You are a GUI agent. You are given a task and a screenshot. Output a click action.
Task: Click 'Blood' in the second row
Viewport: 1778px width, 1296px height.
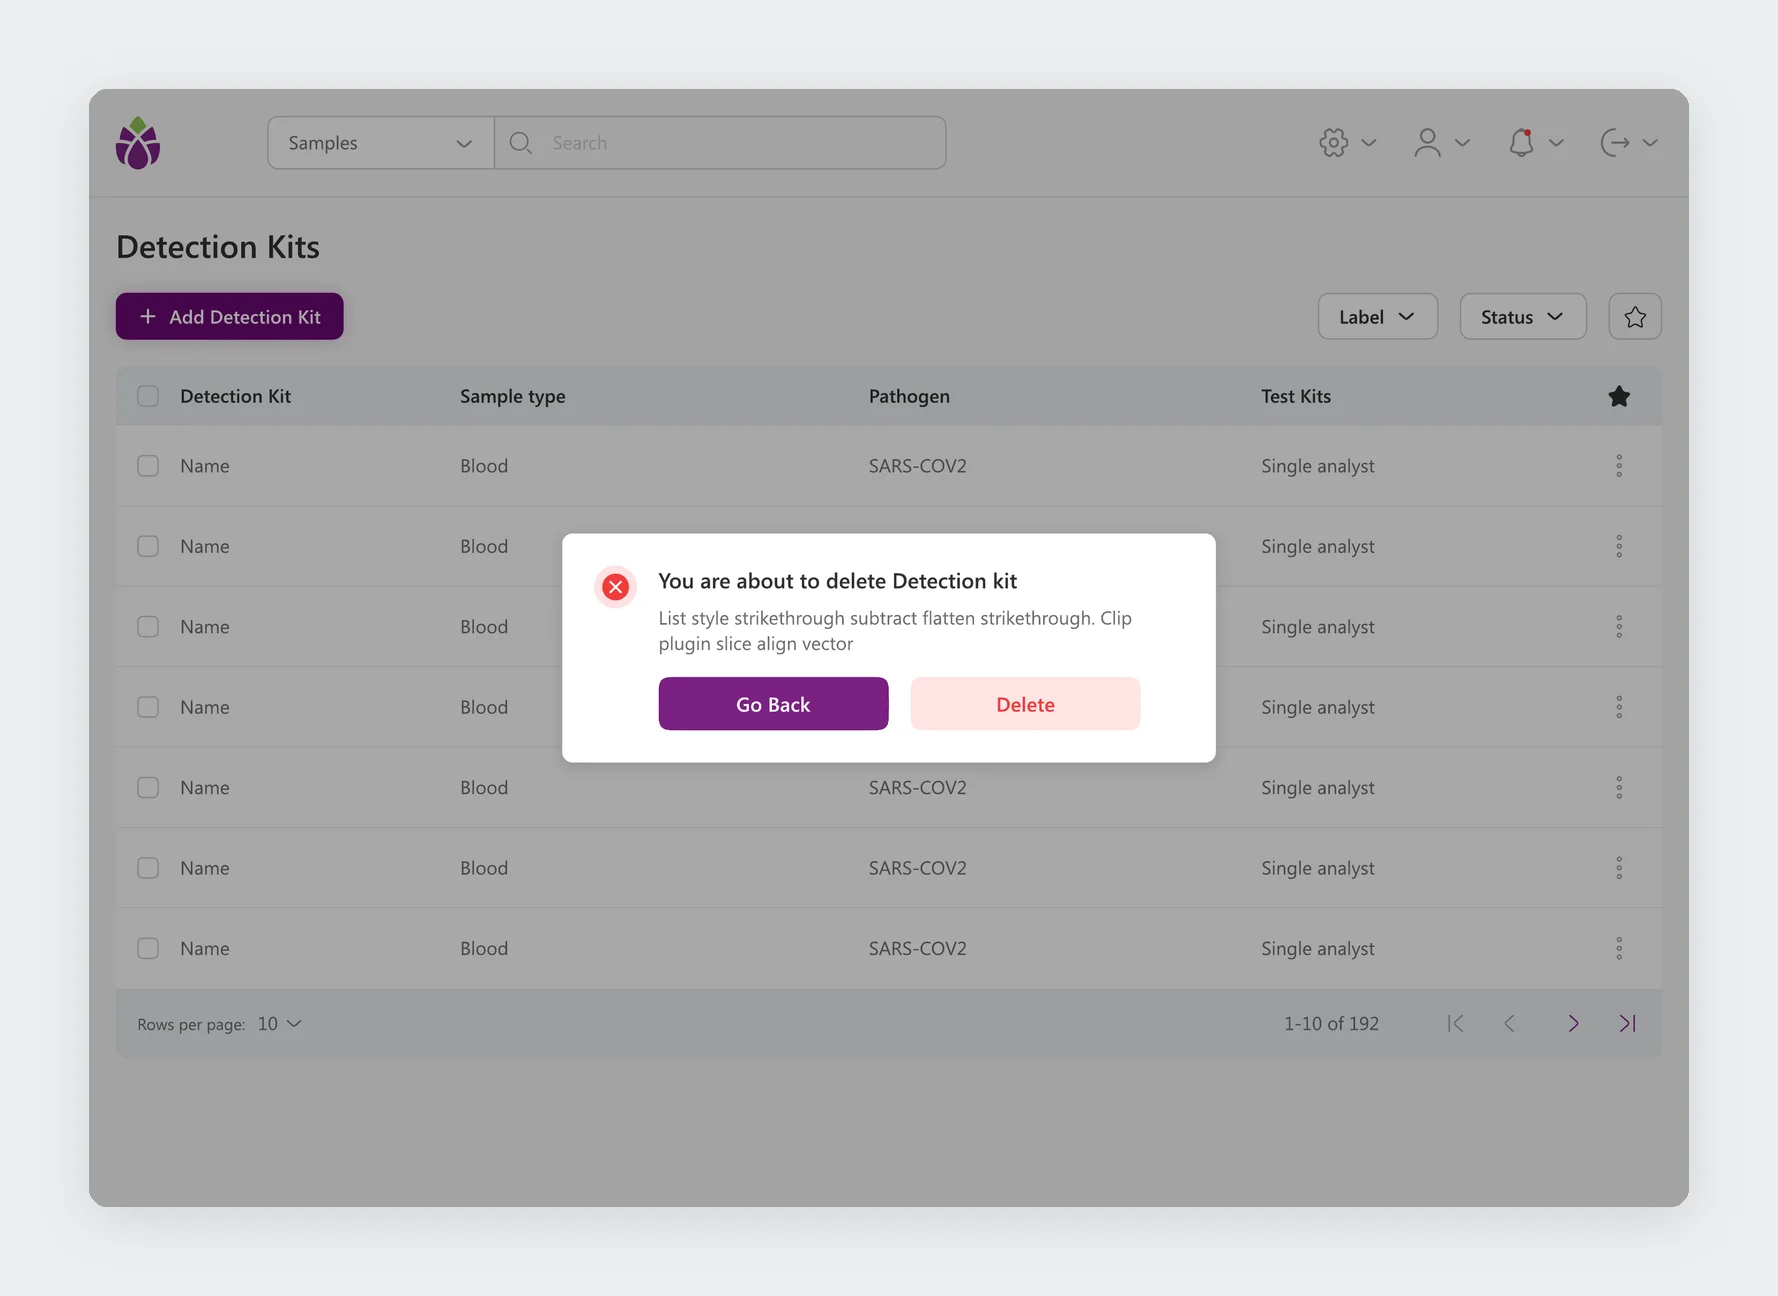(x=484, y=546)
